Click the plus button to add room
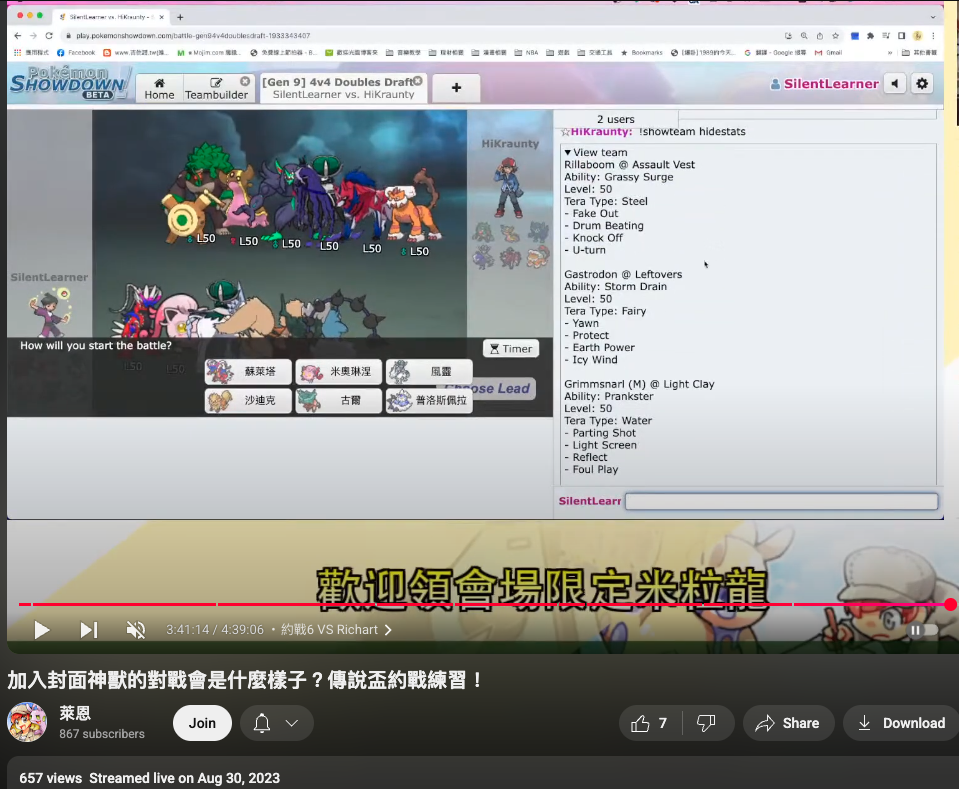Image resolution: width=959 pixels, height=789 pixels. pyautogui.click(x=456, y=88)
